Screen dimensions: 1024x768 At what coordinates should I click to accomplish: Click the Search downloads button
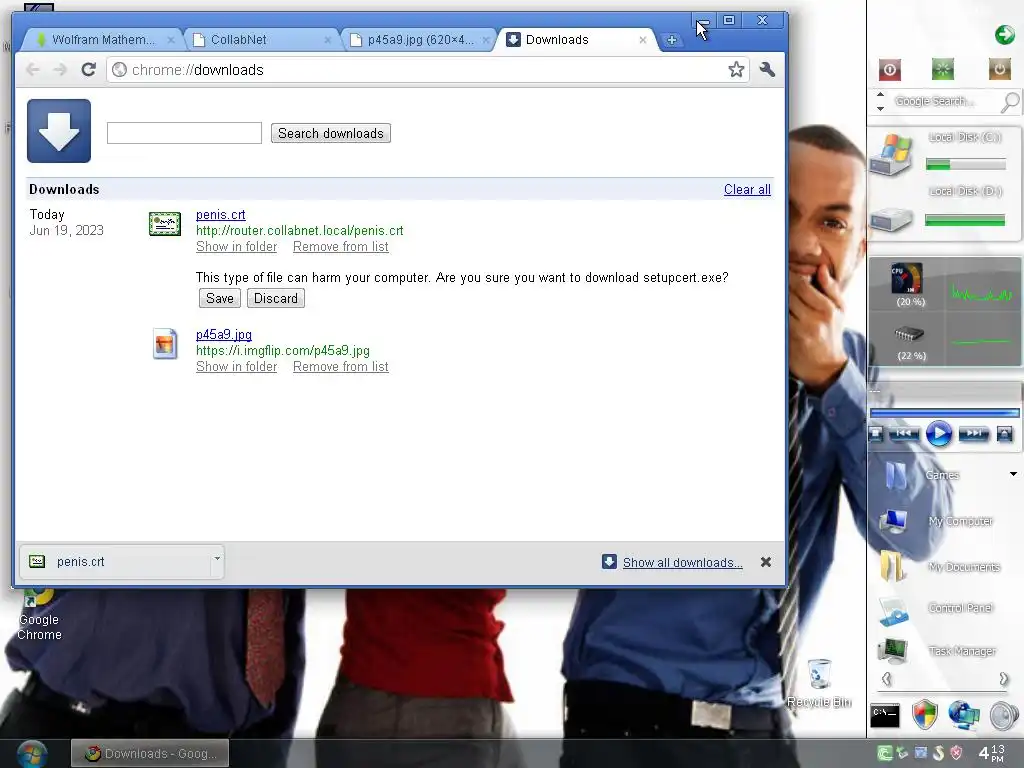point(330,133)
